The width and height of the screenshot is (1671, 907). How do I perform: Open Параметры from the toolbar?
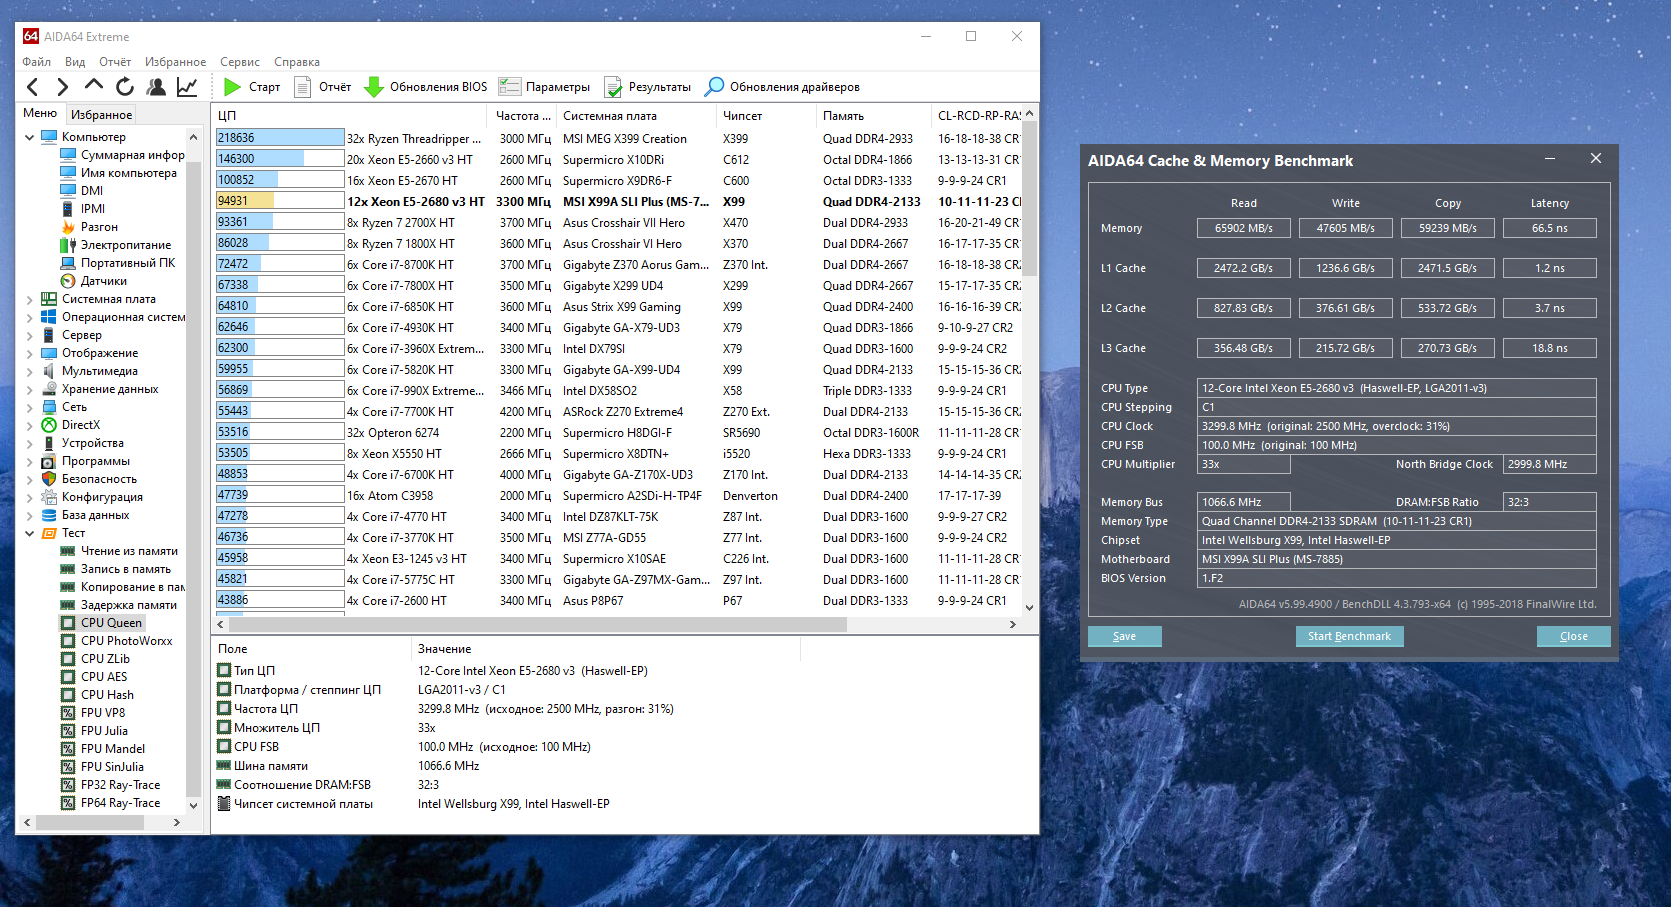point(544,87)
